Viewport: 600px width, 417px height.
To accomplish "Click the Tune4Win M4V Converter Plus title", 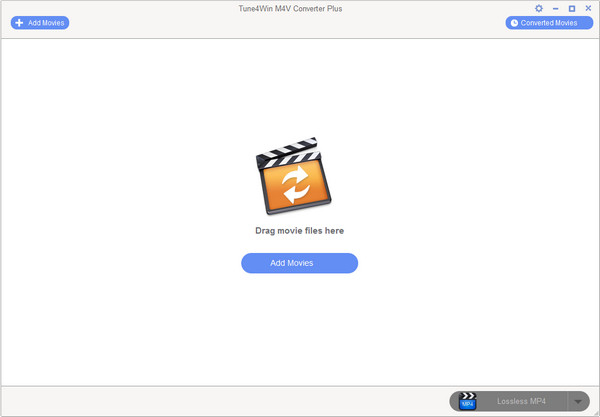I will [x=290, y=8].
